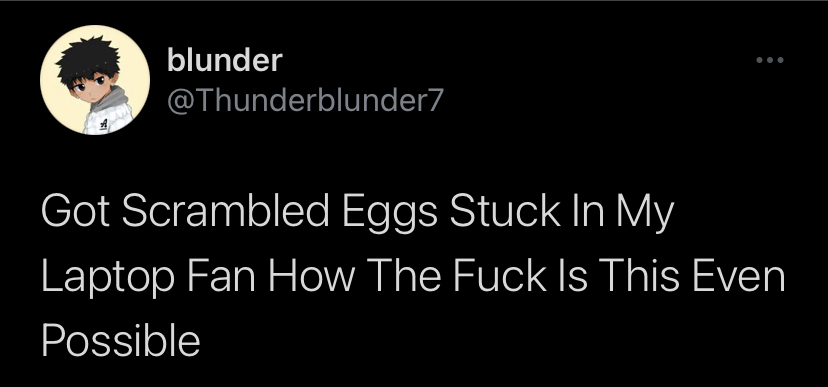Click the word "Fan" in the tweet

(221, 276)
